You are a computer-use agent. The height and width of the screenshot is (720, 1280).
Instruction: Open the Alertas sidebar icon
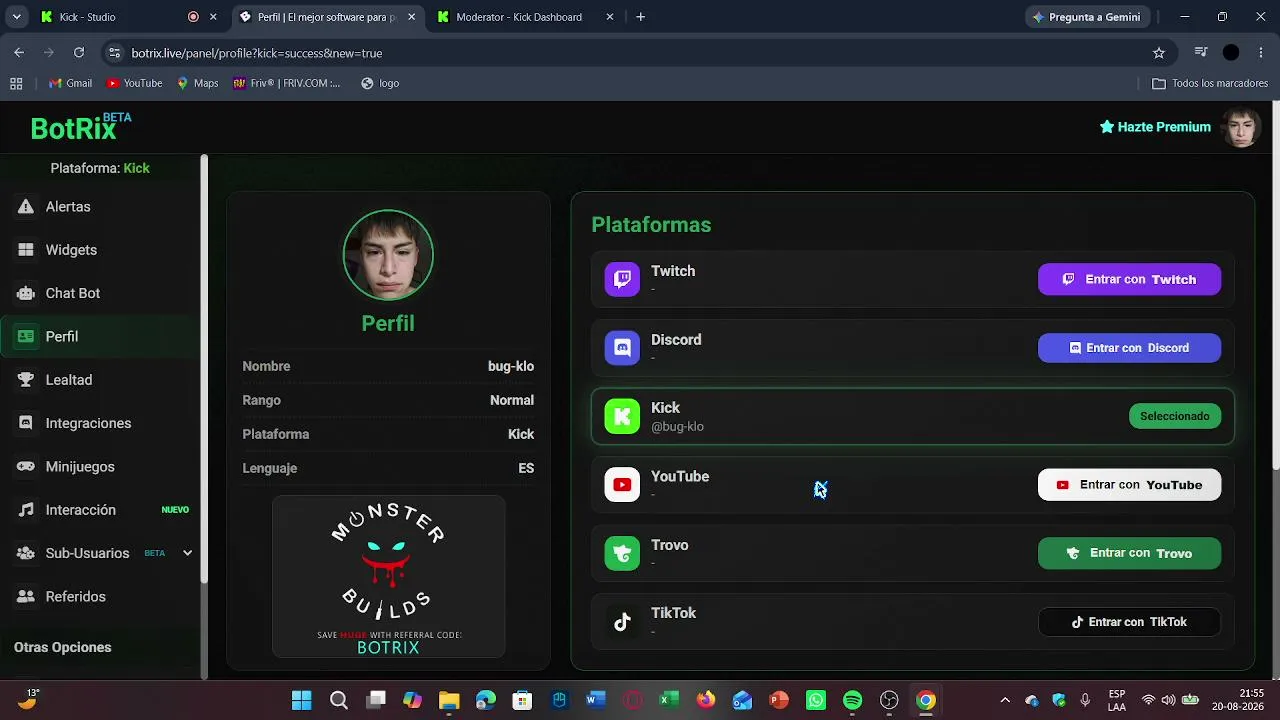coord(26,207)
